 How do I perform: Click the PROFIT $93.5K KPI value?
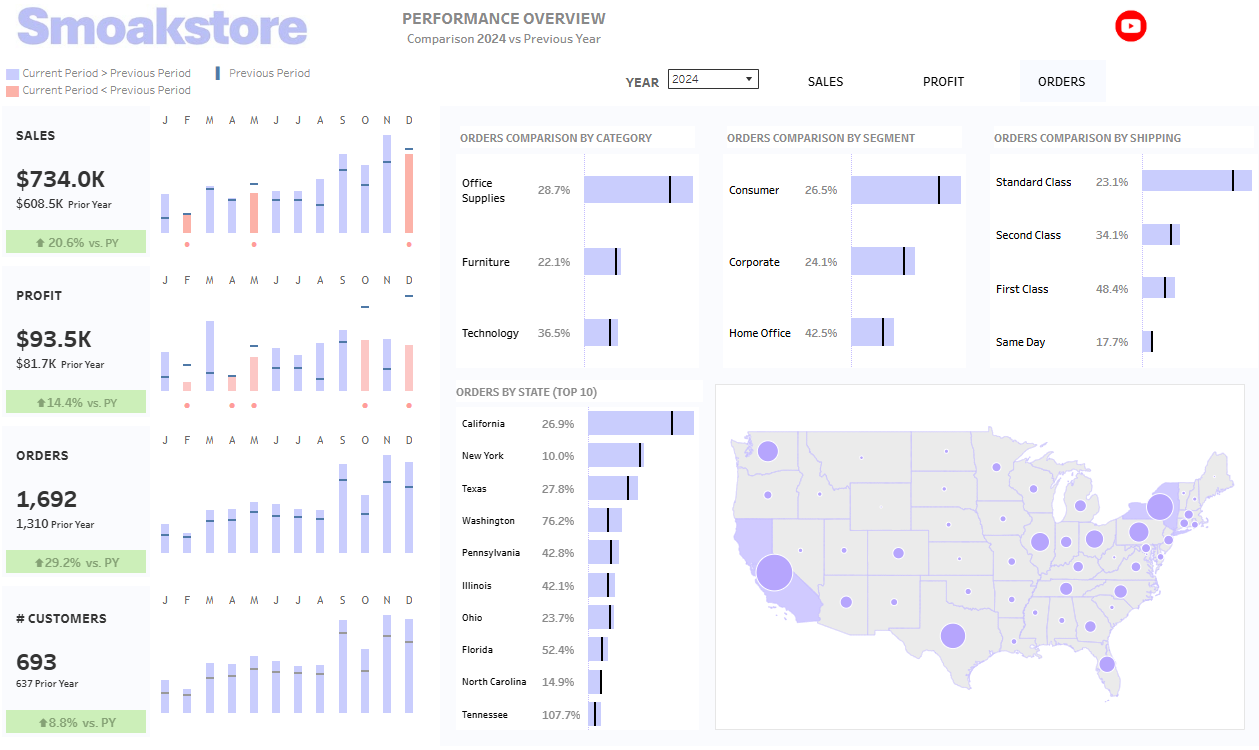coord(54,339)
